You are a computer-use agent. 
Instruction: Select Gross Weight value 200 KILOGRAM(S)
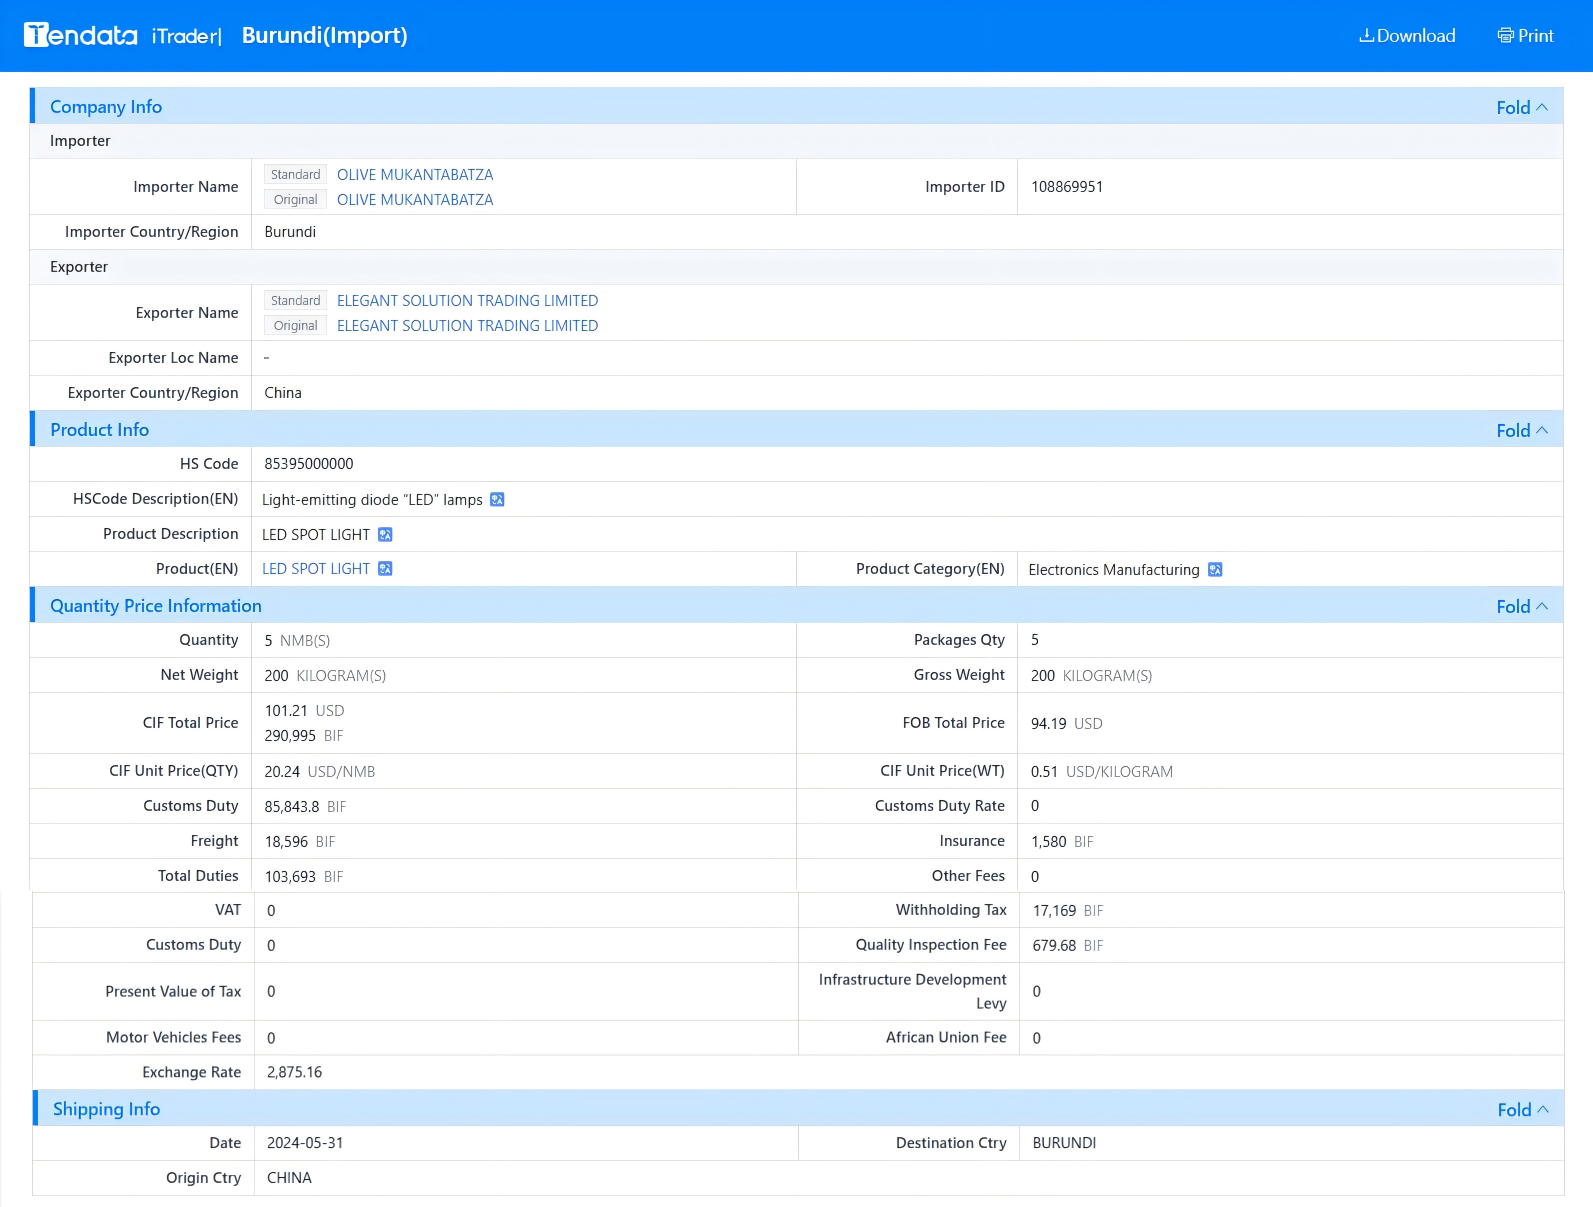1091,675
